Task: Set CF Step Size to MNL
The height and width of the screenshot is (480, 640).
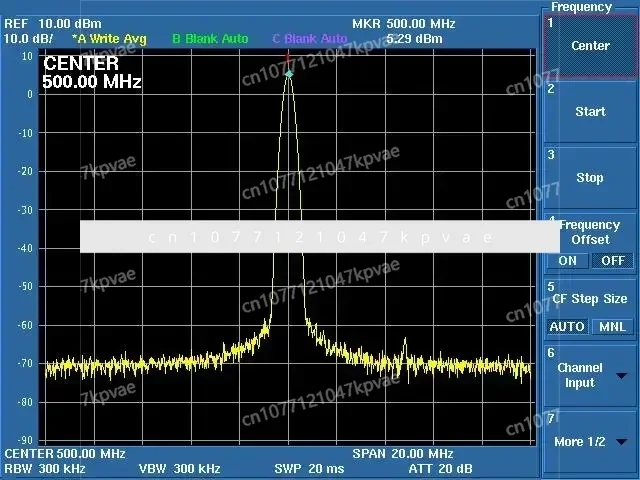Action: point(613,327)
